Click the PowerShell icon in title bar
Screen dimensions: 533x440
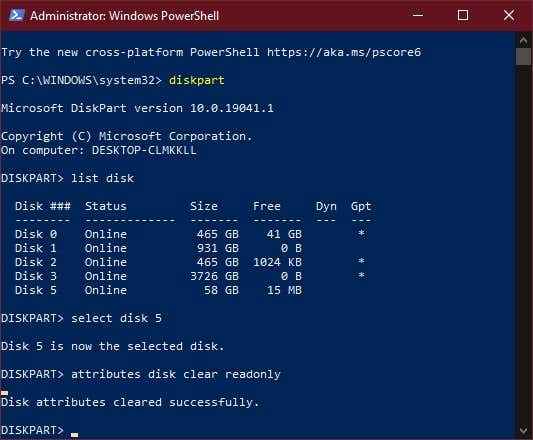[16, 15]
